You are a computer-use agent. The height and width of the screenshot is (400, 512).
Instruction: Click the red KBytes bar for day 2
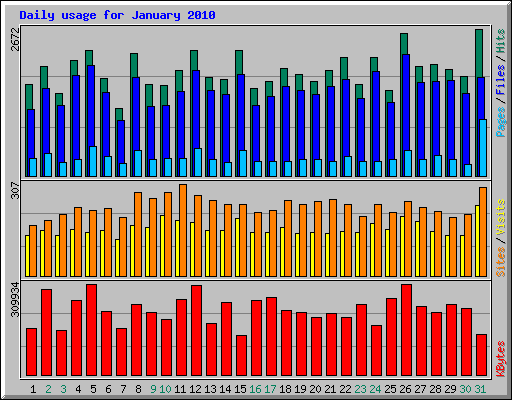pyautogui.click(x=47, y=333)
